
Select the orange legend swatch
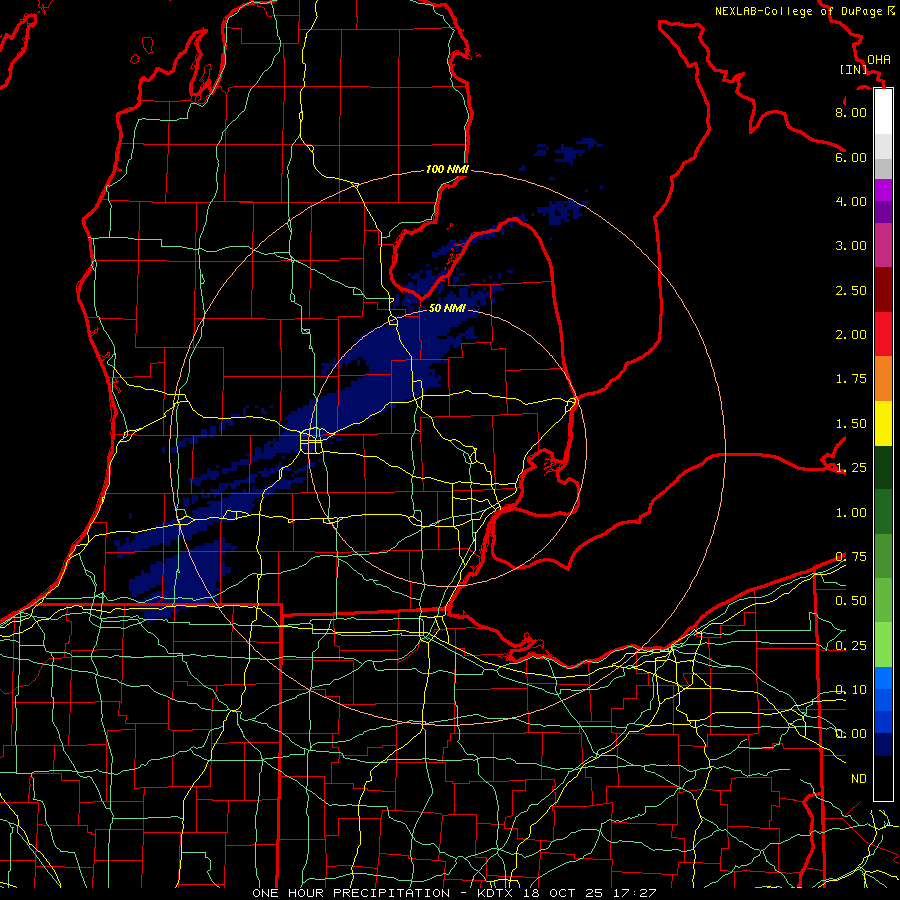point(883,379)
